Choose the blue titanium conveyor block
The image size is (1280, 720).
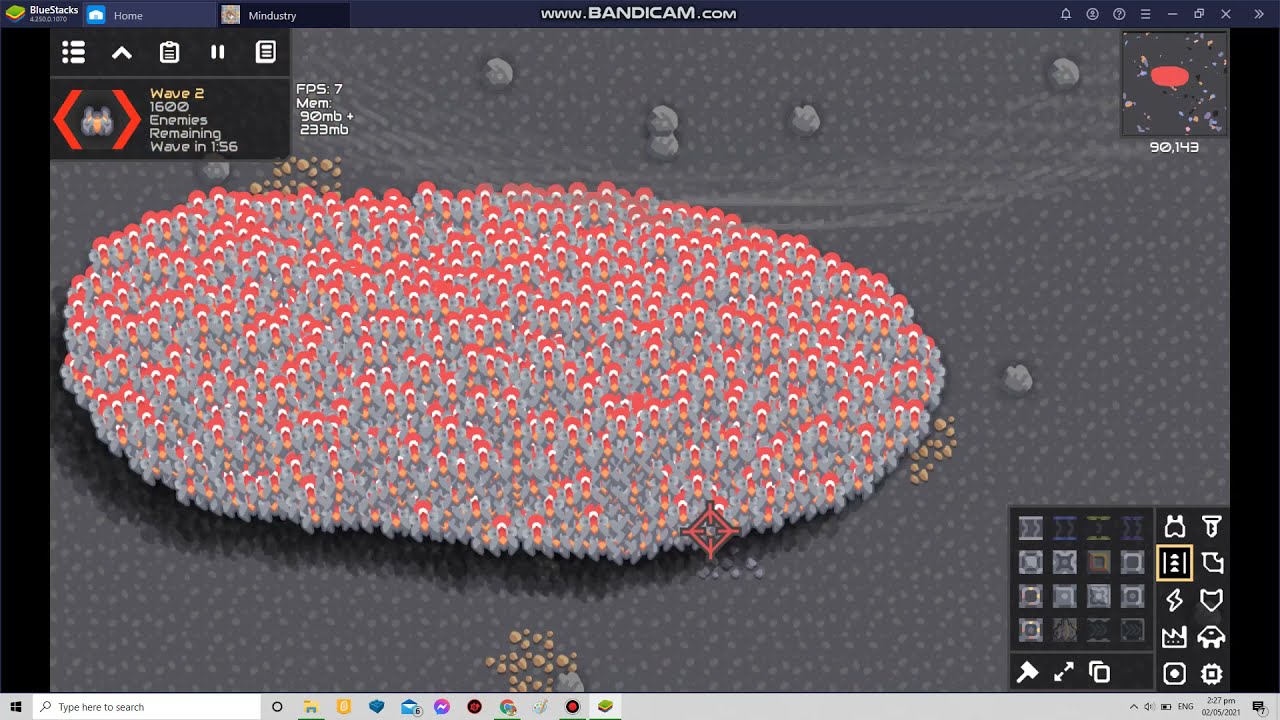[1065, 527]
